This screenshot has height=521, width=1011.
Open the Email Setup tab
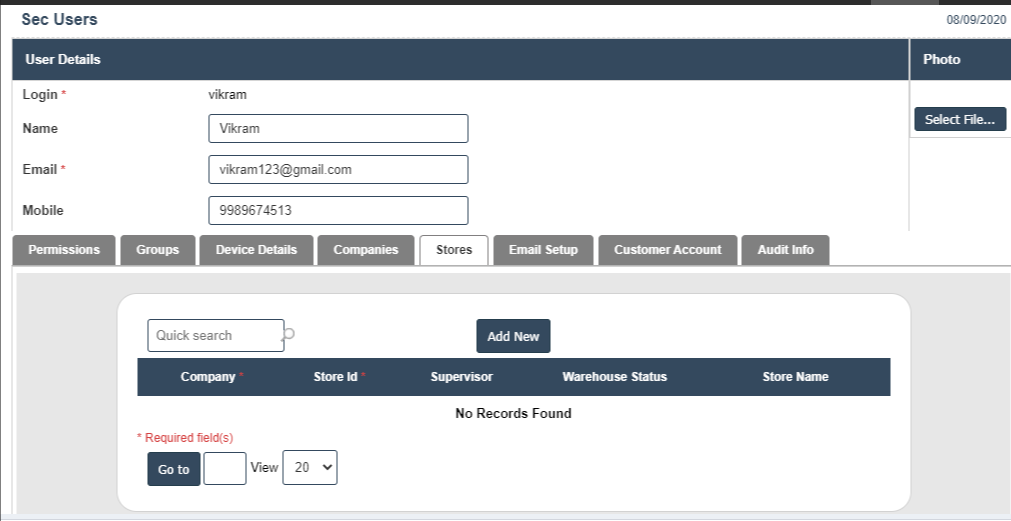click(x=543, y=250)
